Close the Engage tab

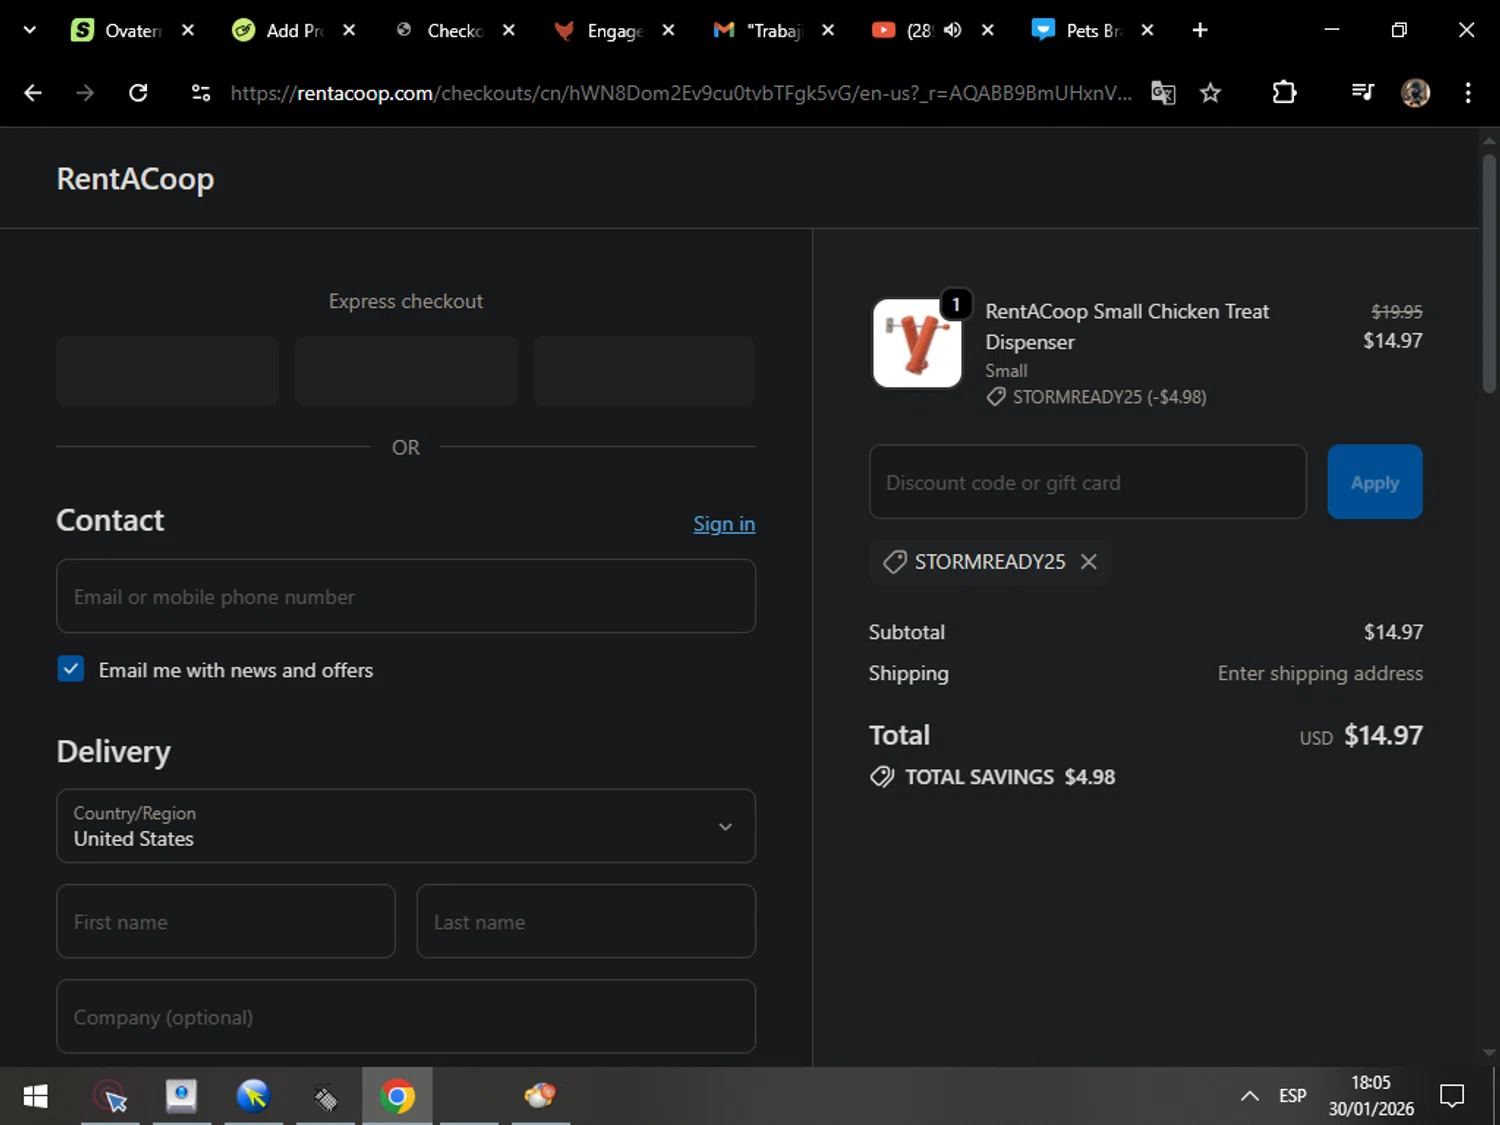click(x=668, y=30)
